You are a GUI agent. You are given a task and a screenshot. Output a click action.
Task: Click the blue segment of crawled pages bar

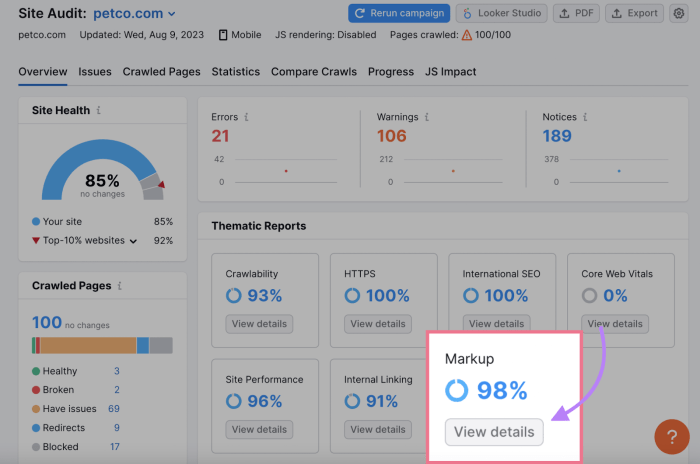(142, 346)
